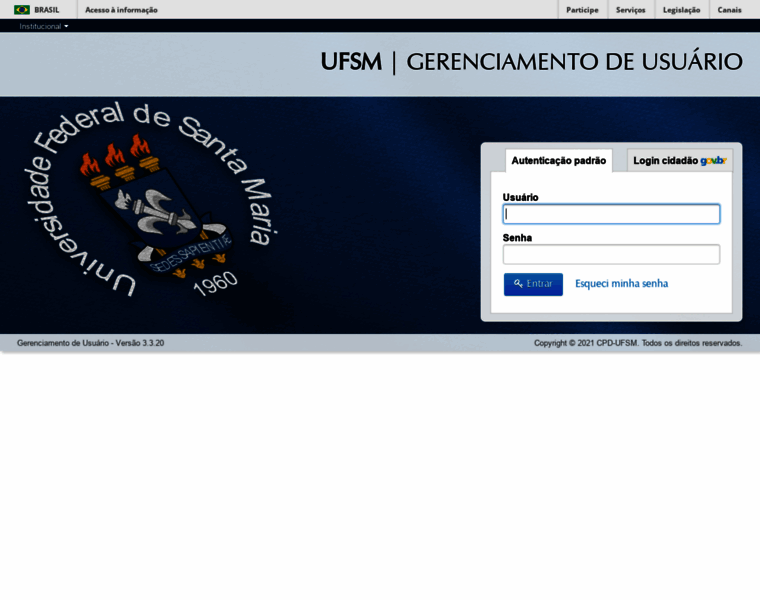Click the version text Versão 3.3.20
The width and height of the screenshot is (760, 600).
[140, 343]
